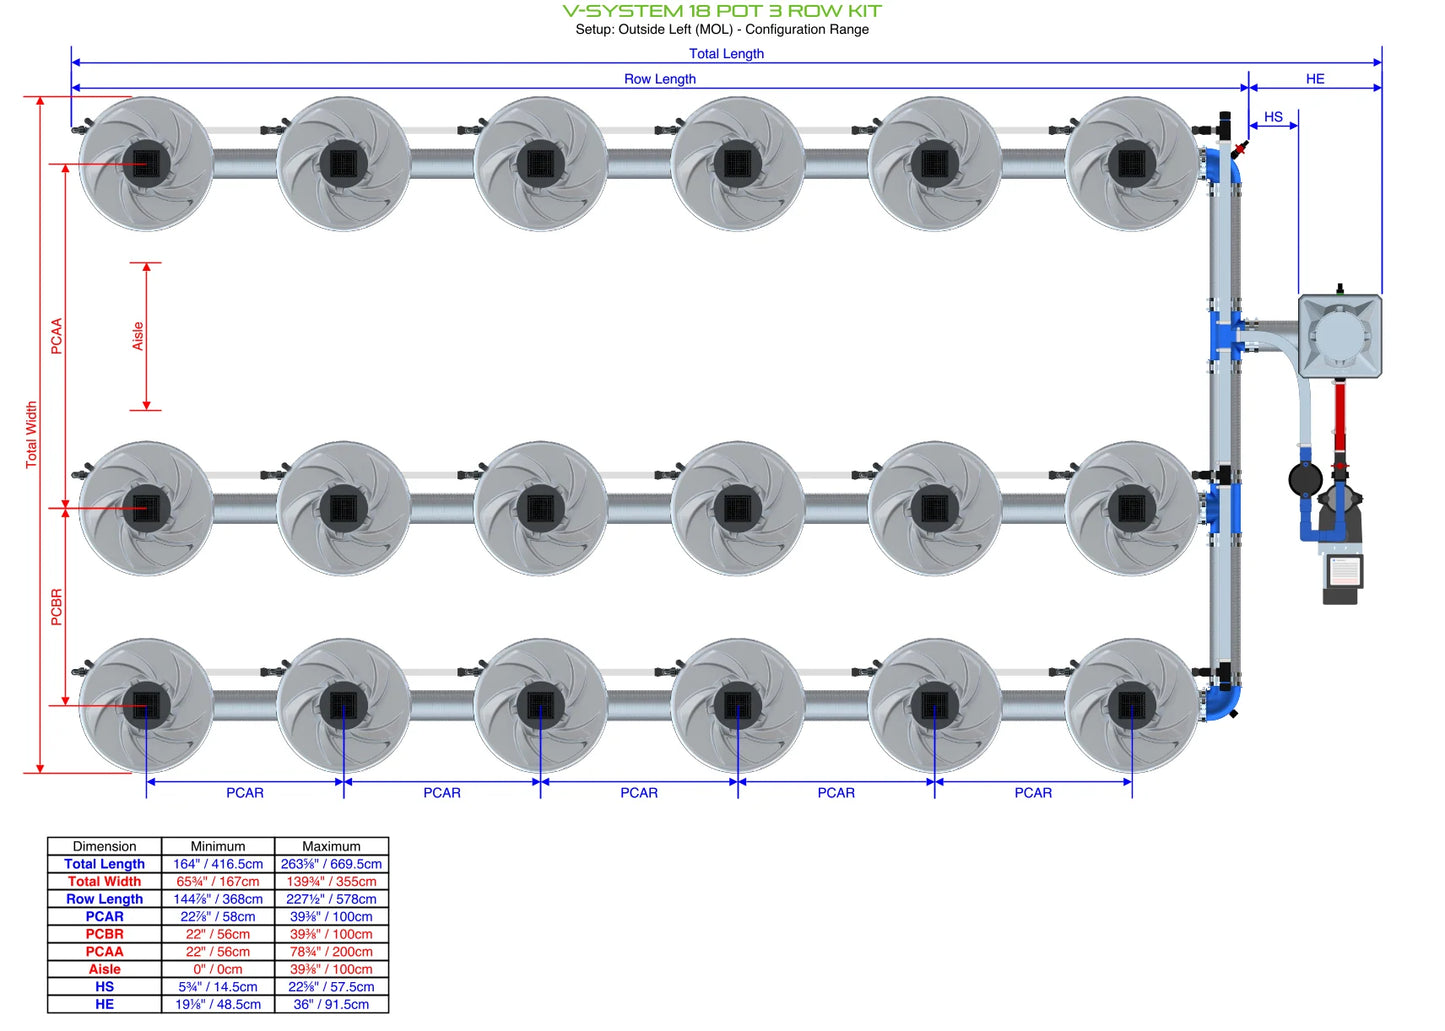Click the vertical PCAA label in diagram

[57, 336]
